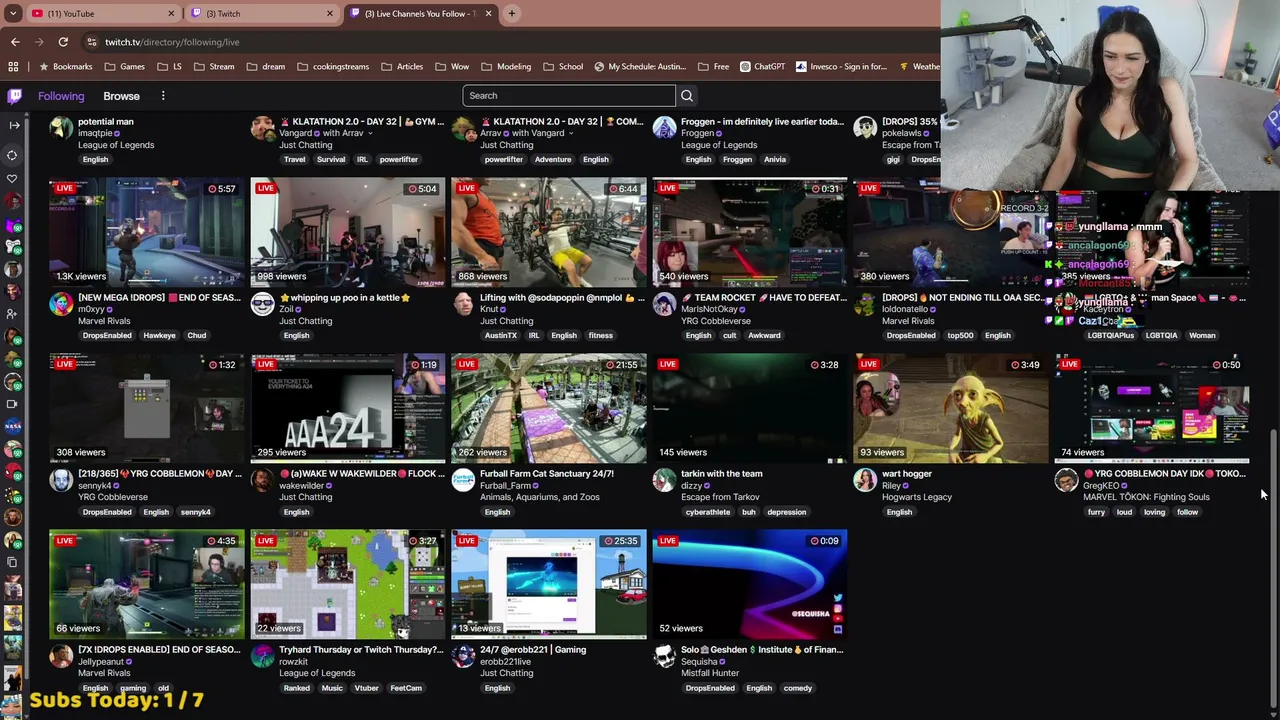Open the Hogwarts Legacy category link
1280x720 pixels.
point(917,497)
